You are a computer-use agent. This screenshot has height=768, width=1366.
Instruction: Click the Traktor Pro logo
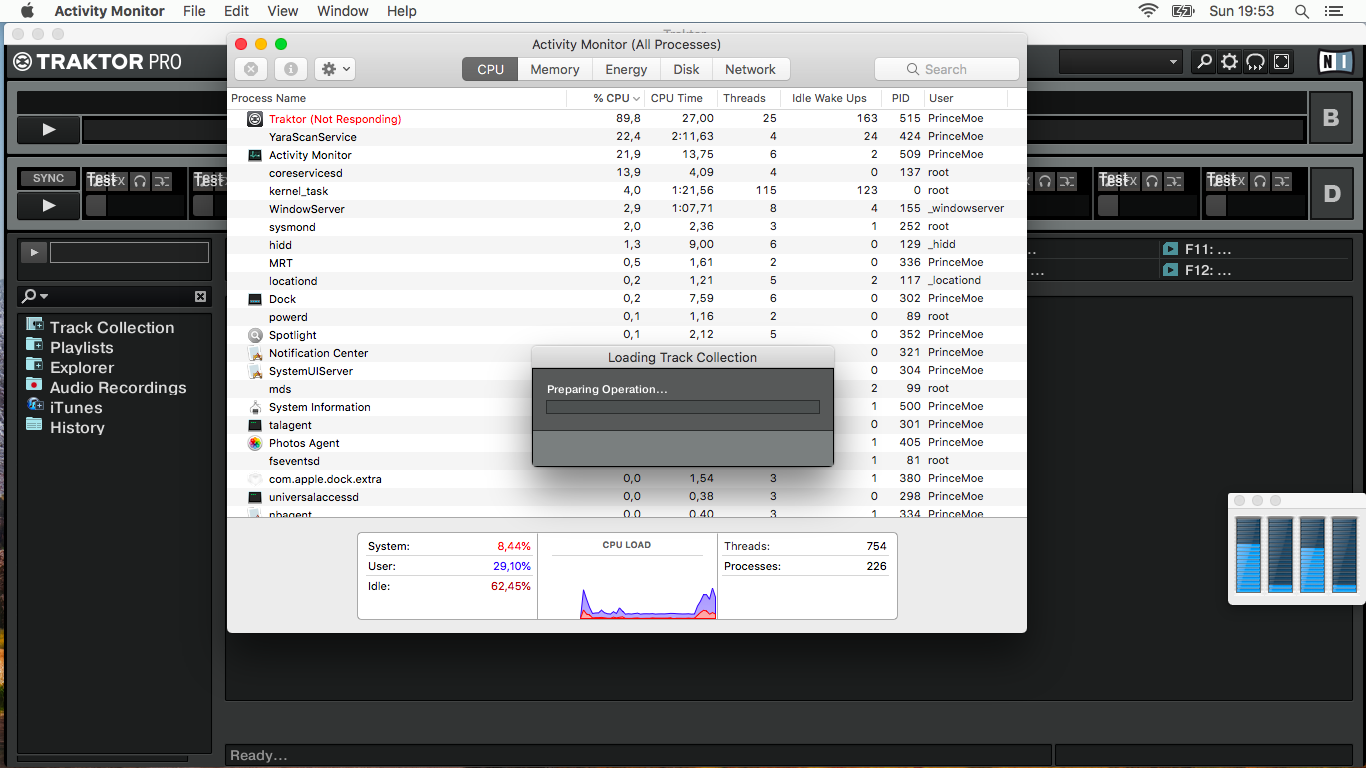[97, 61]
